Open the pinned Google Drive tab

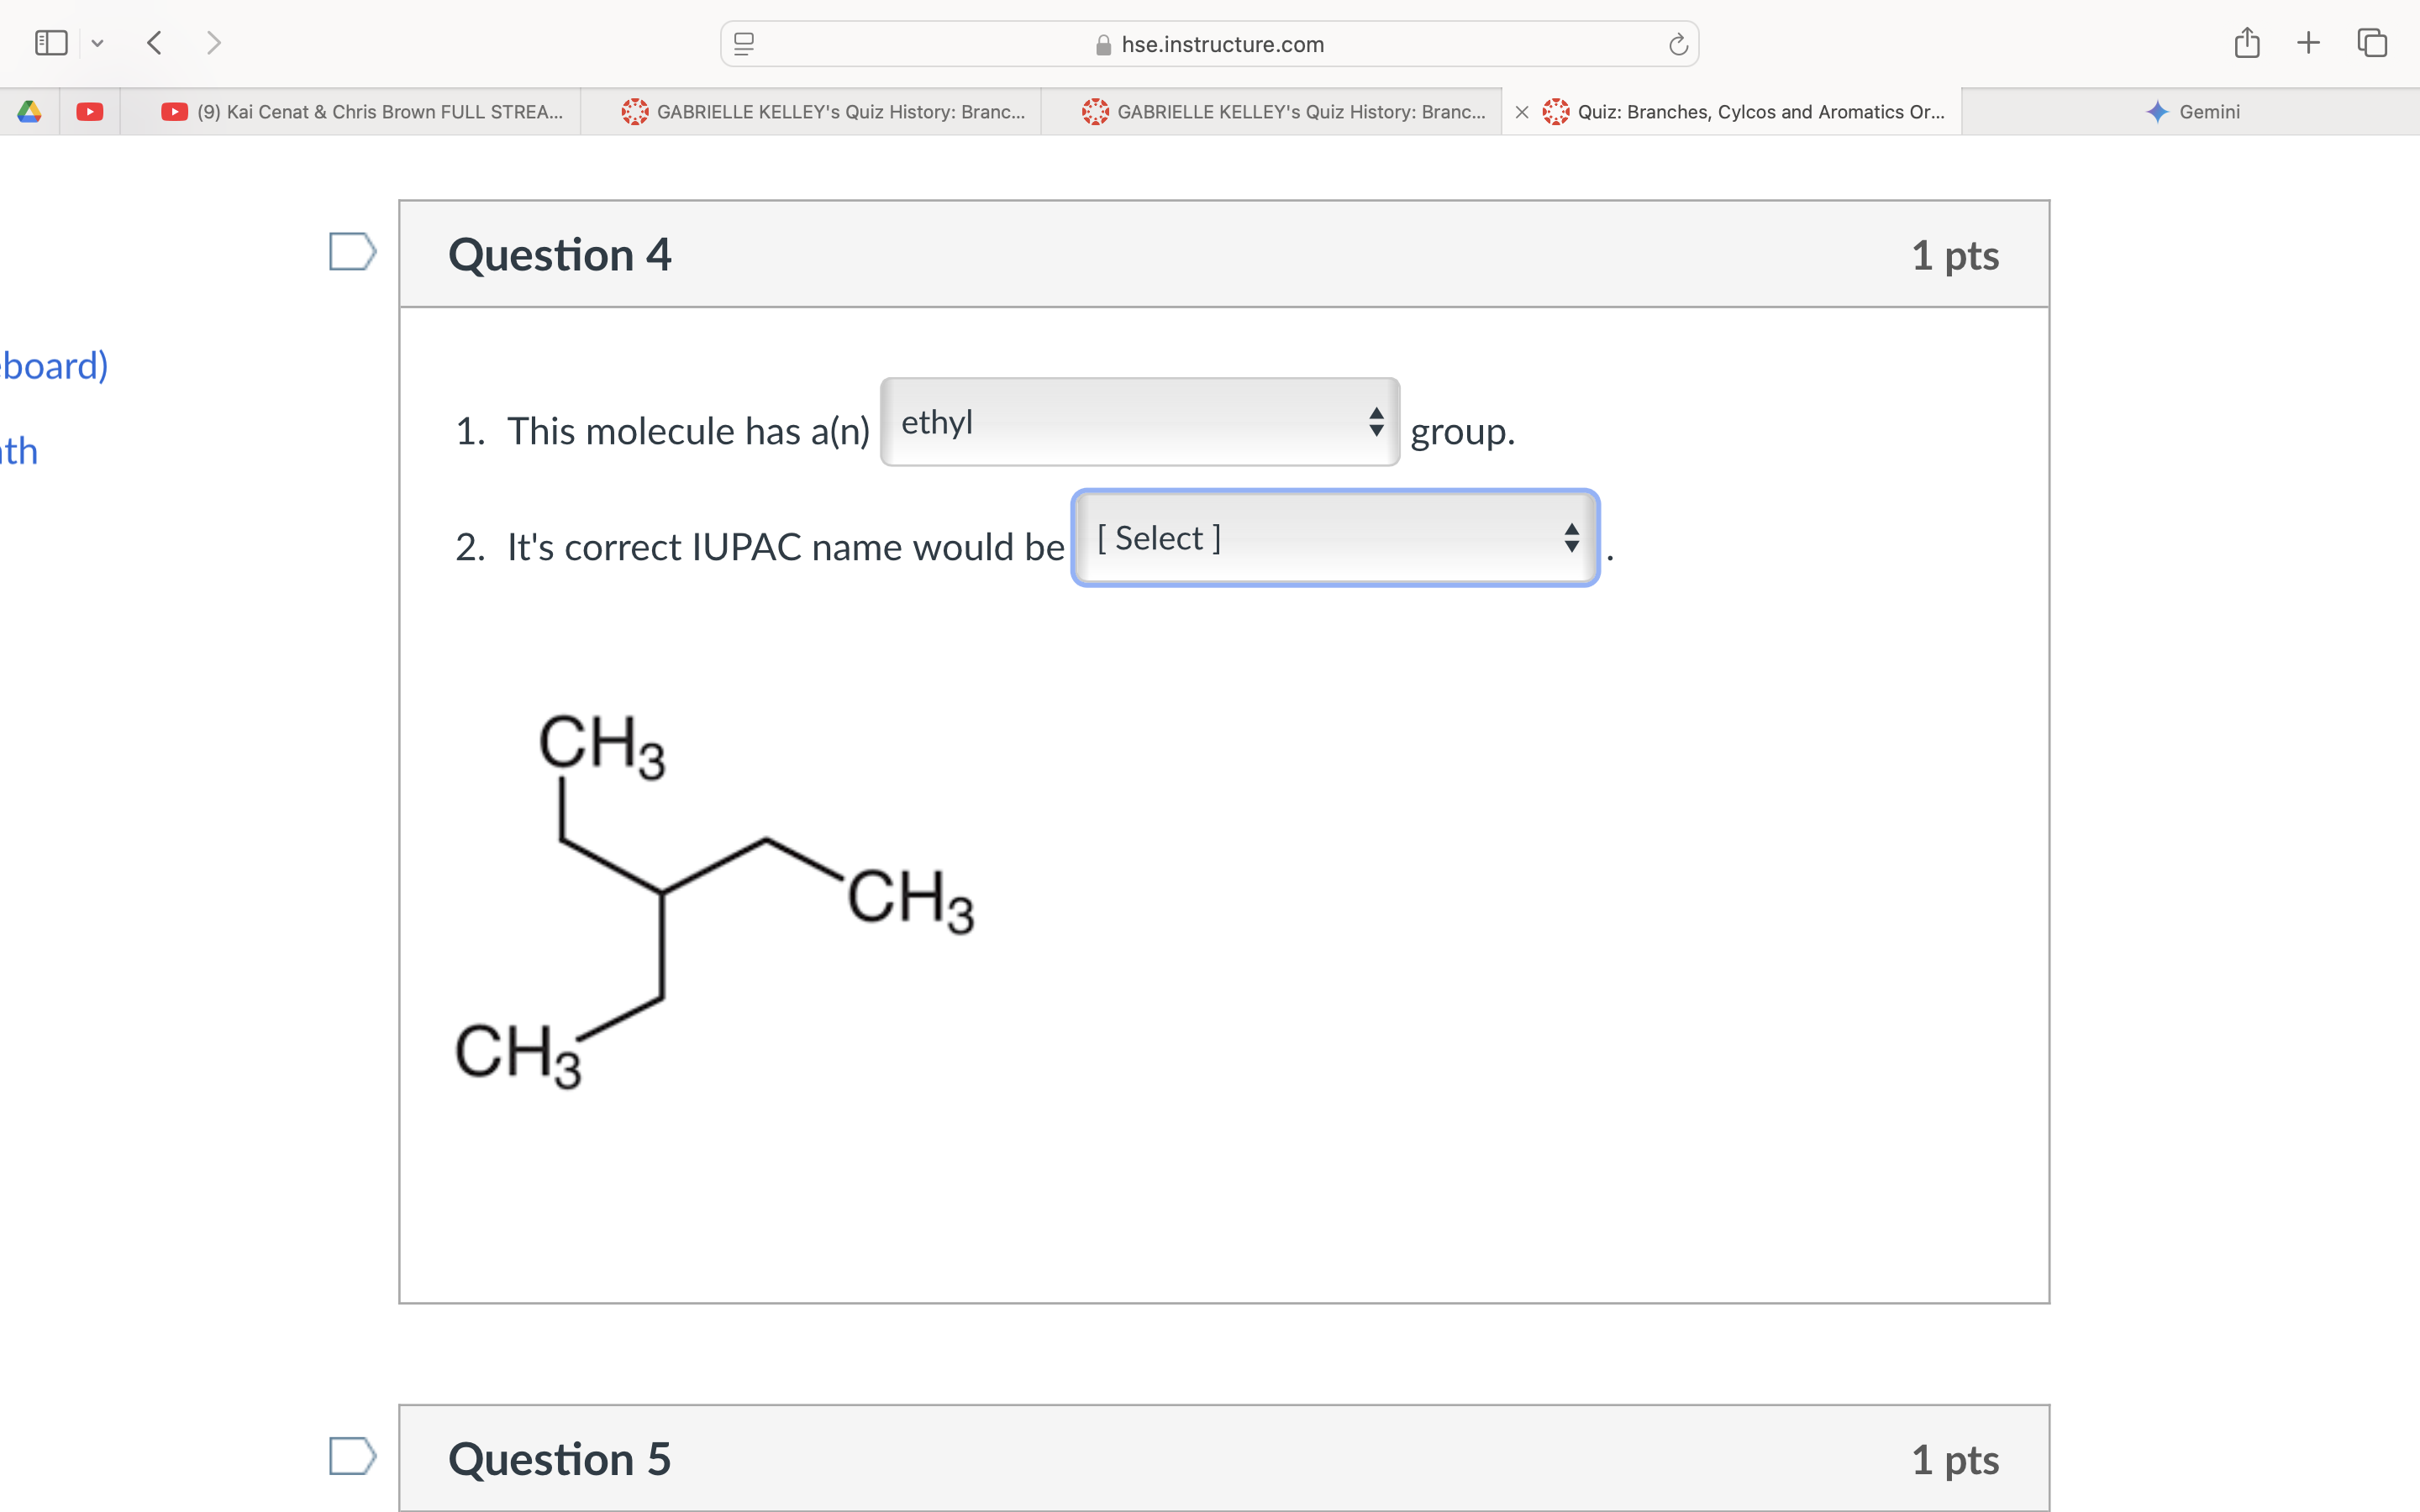click(29, 112)
